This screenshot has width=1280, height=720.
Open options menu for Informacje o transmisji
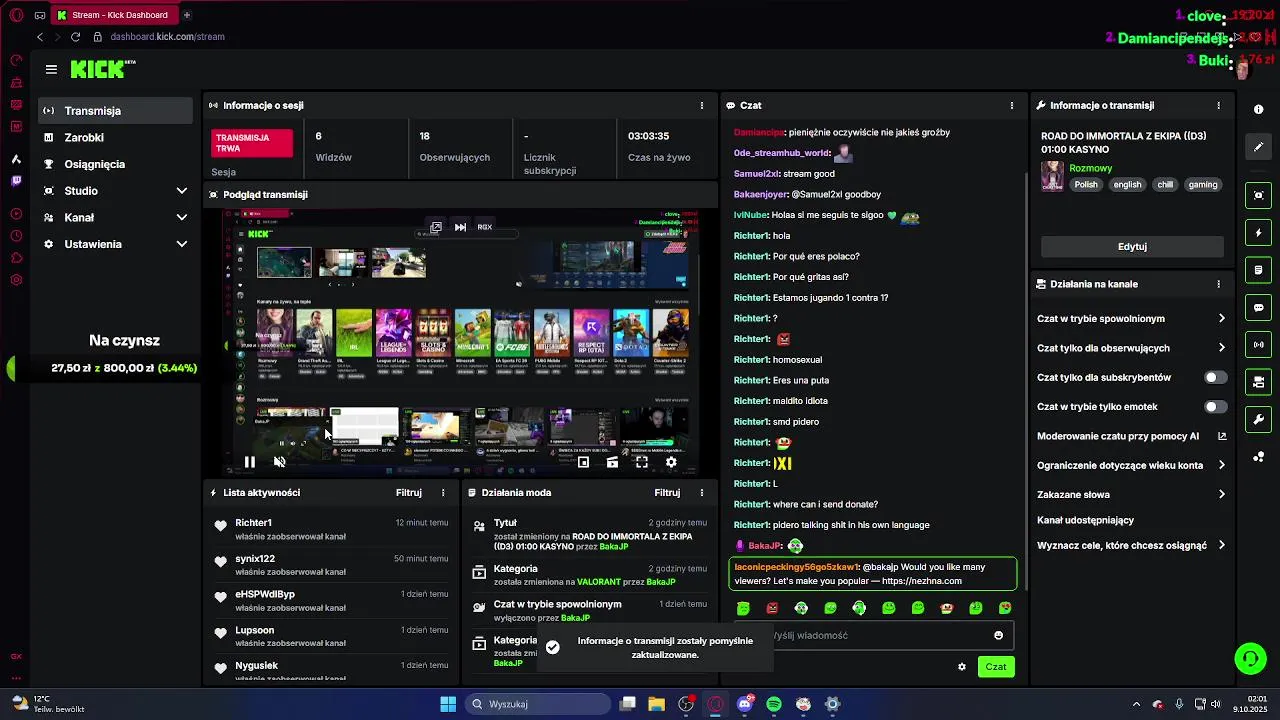(x=1218, y=105)
